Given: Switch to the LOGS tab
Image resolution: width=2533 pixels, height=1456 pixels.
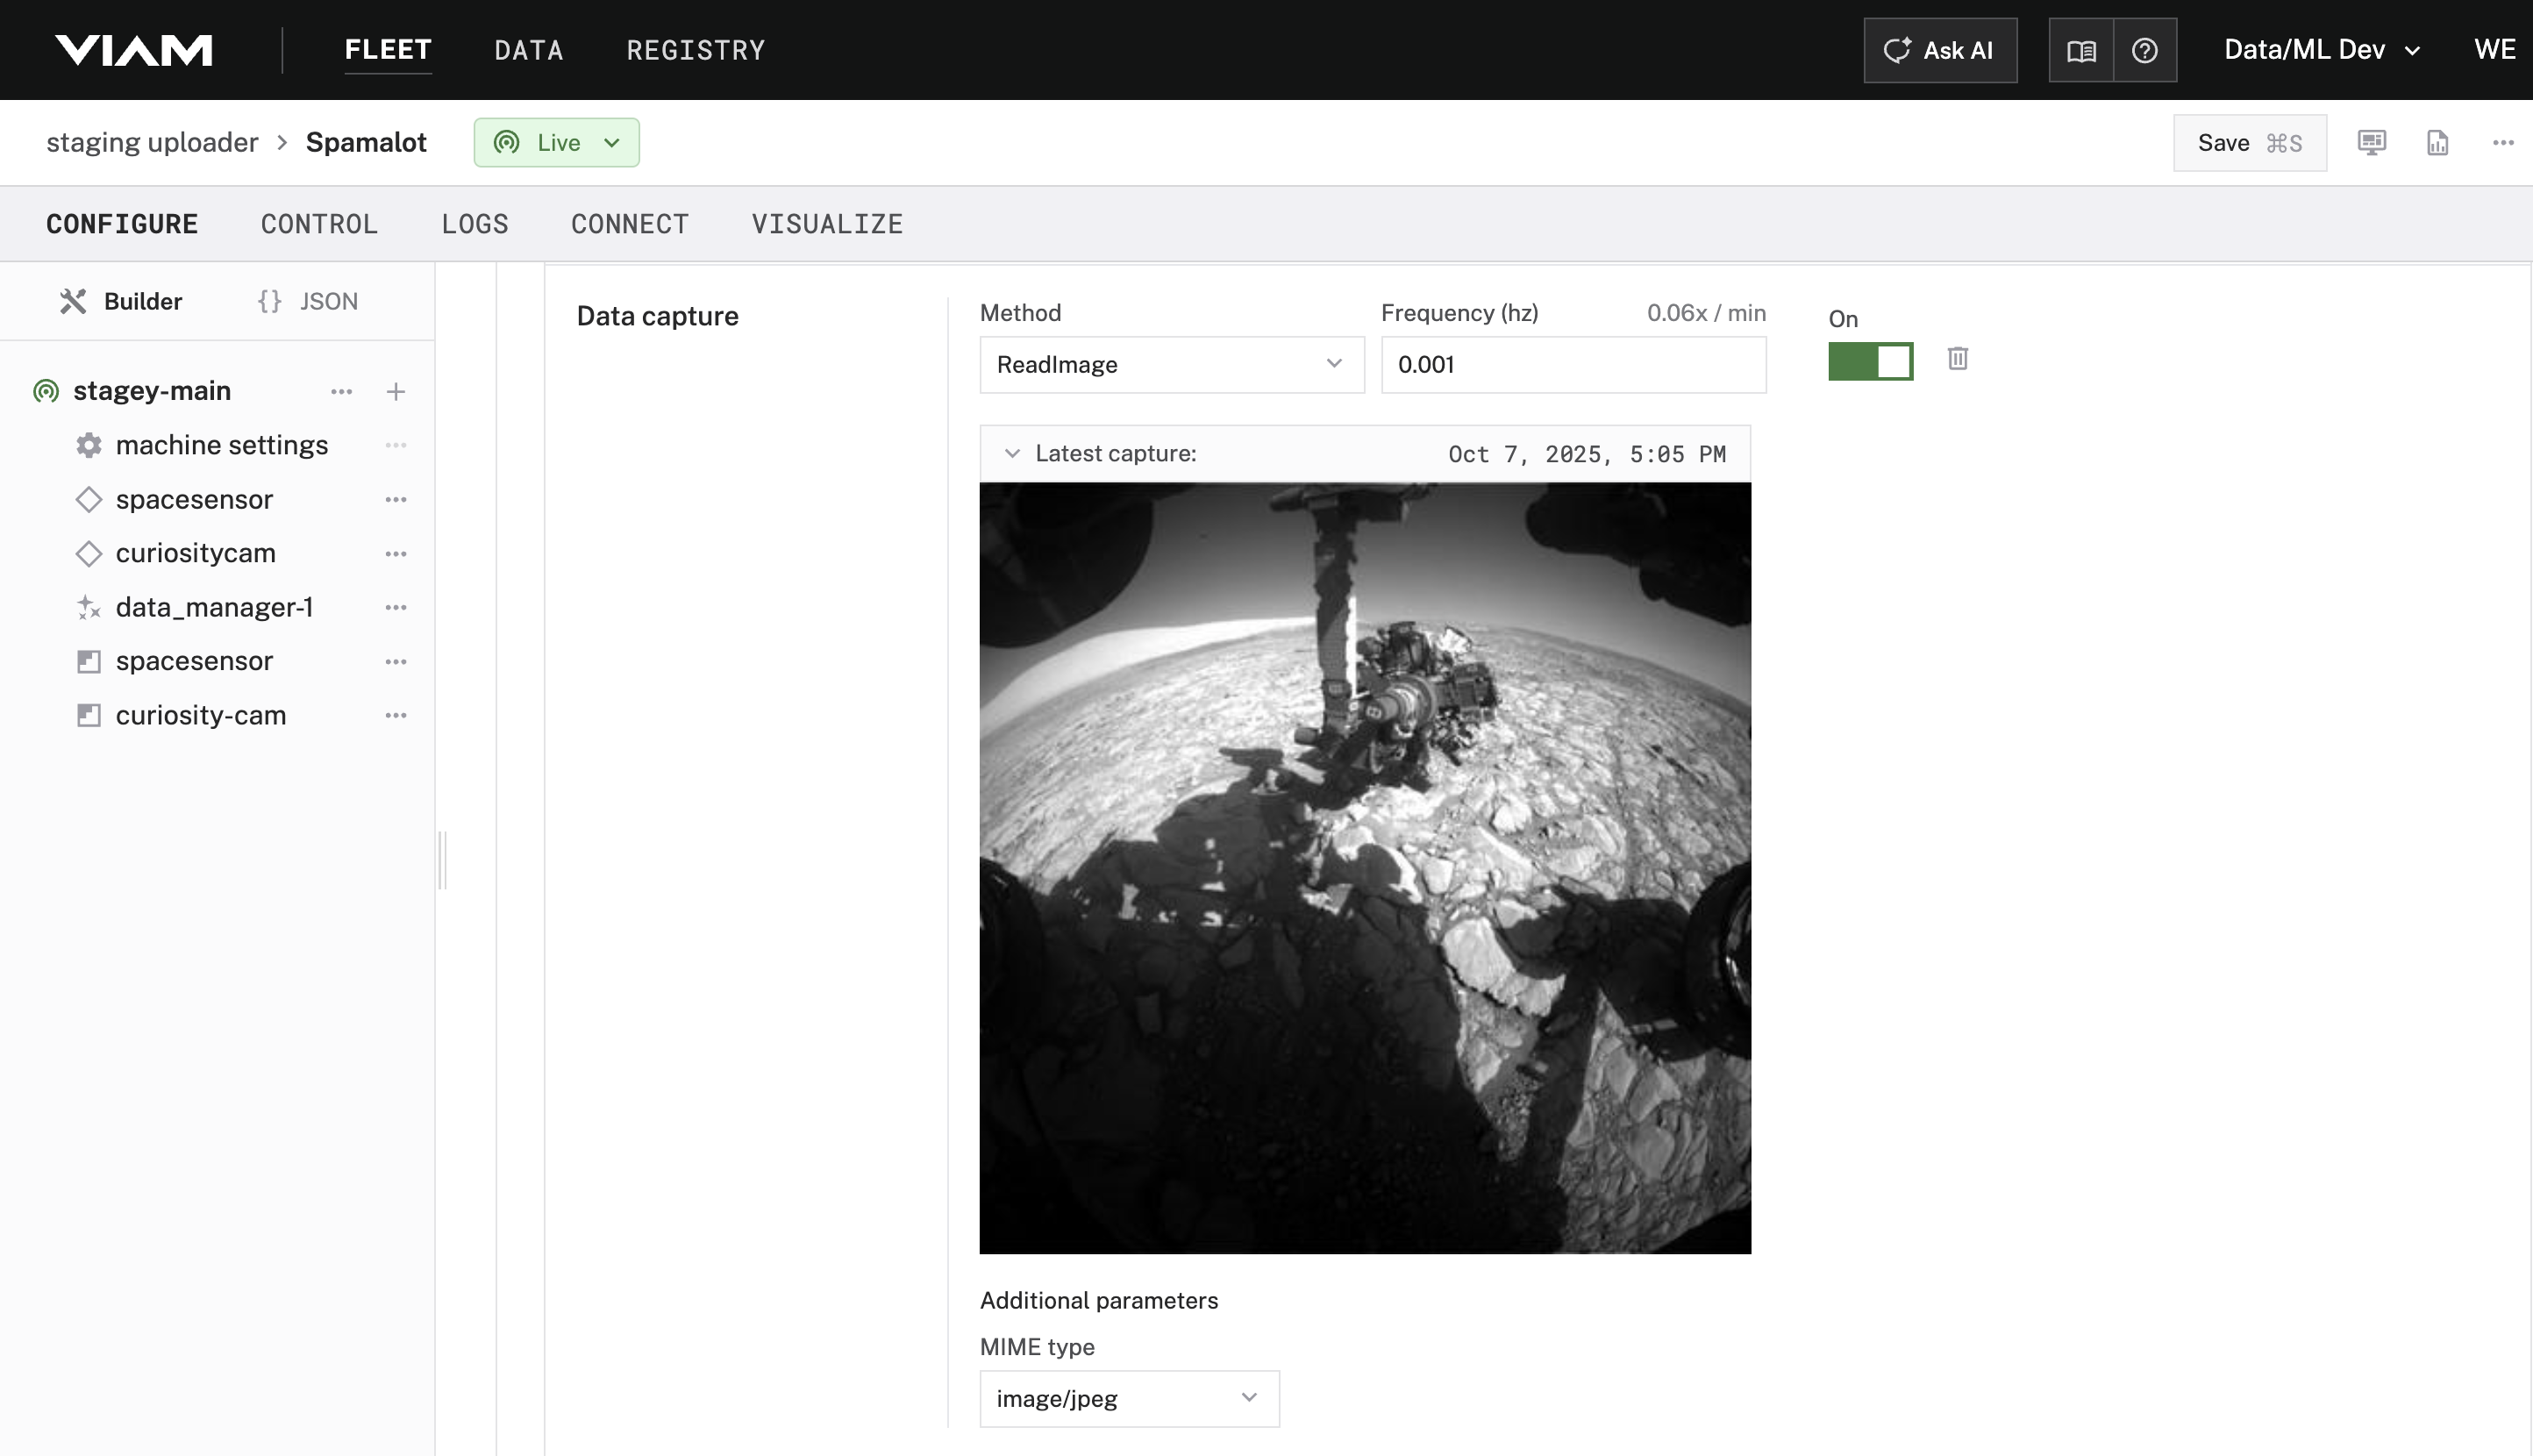Looking at the screenshot, I should 475,224.
